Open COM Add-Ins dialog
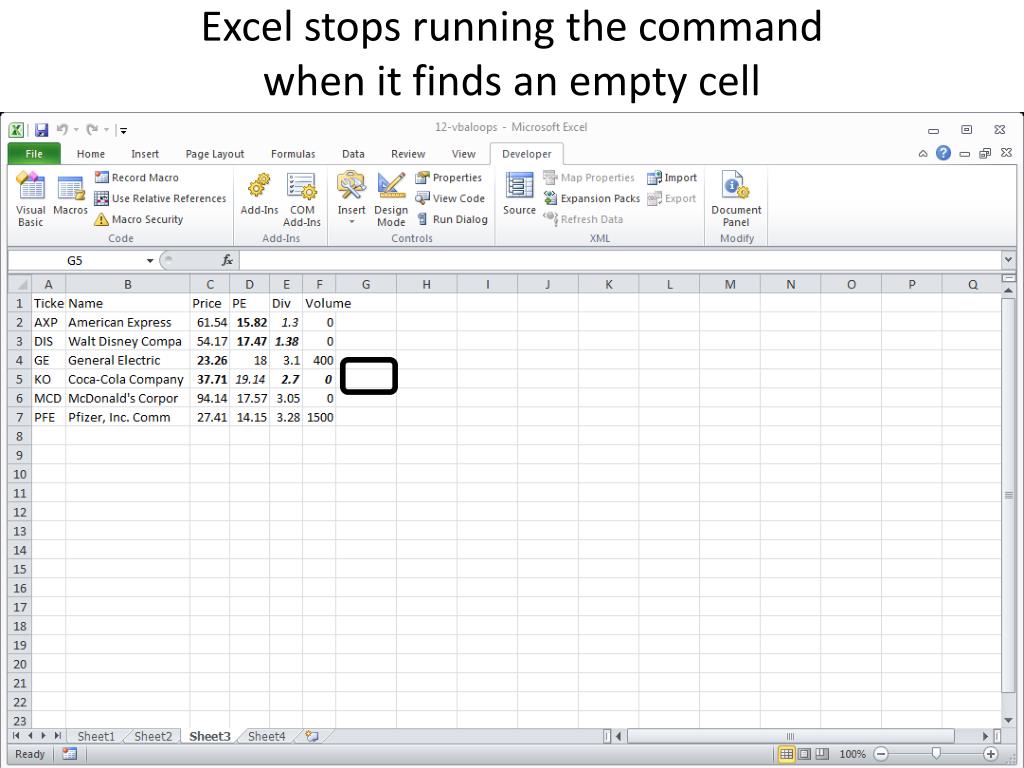The height and width of the screenshot is (768, 1024). (302, 199)
